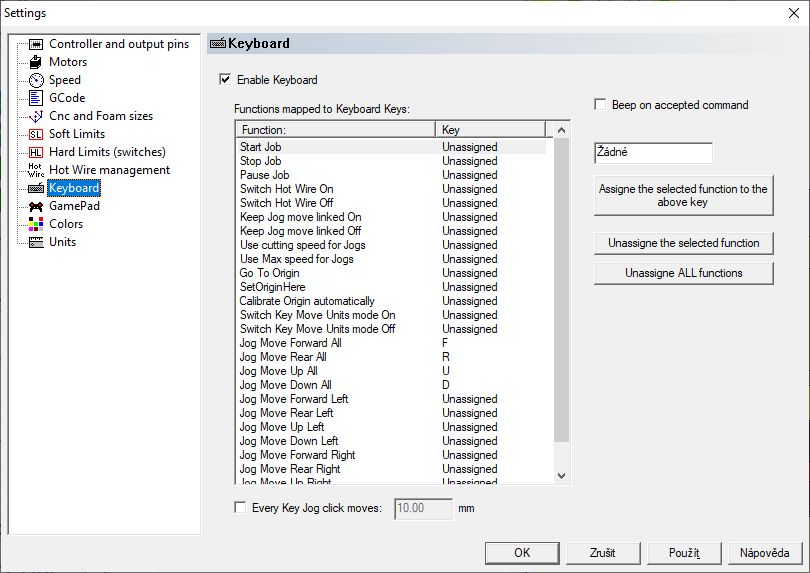Click the Units ruler icon
Screen dimensions: 810x573
(36, 242)
